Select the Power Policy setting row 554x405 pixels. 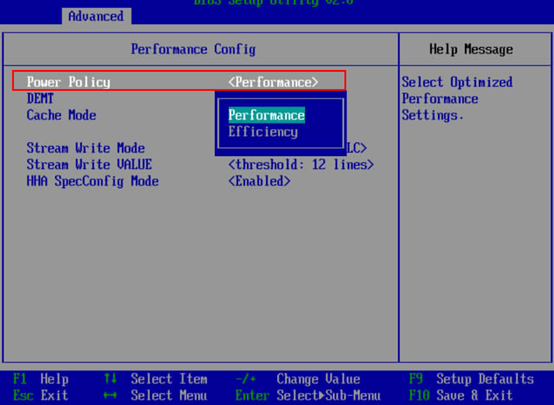[x=179, y=81]
